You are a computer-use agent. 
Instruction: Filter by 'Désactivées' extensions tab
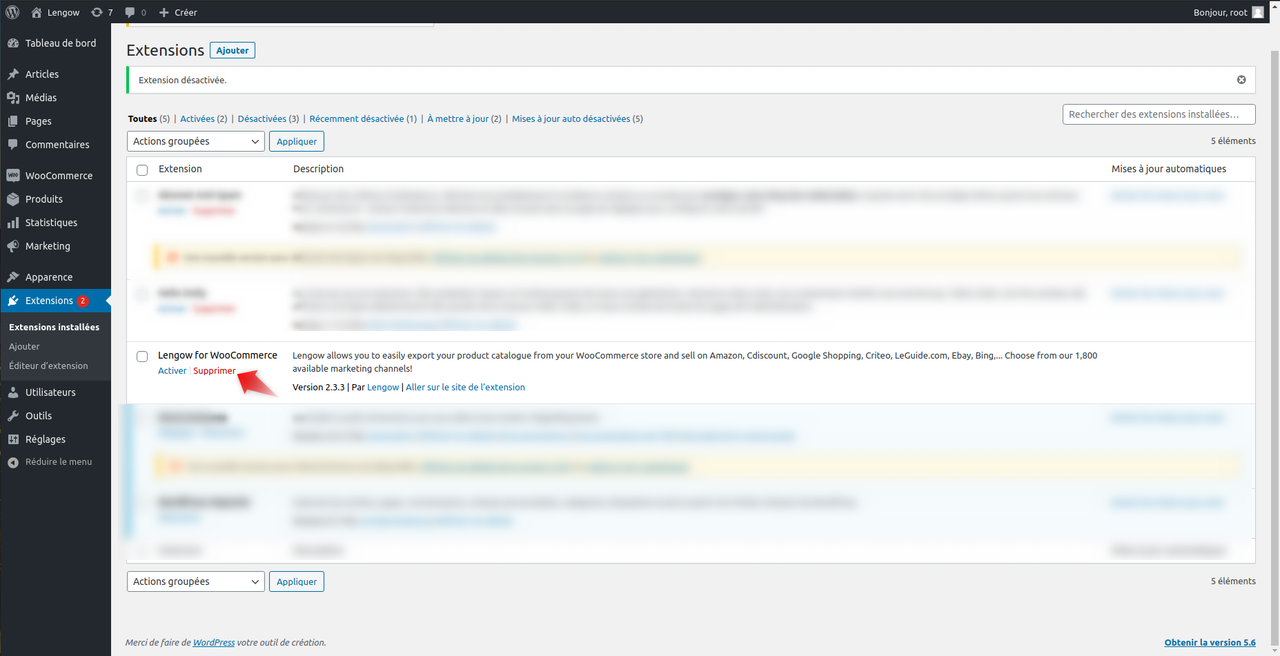(x=262, y=119)
